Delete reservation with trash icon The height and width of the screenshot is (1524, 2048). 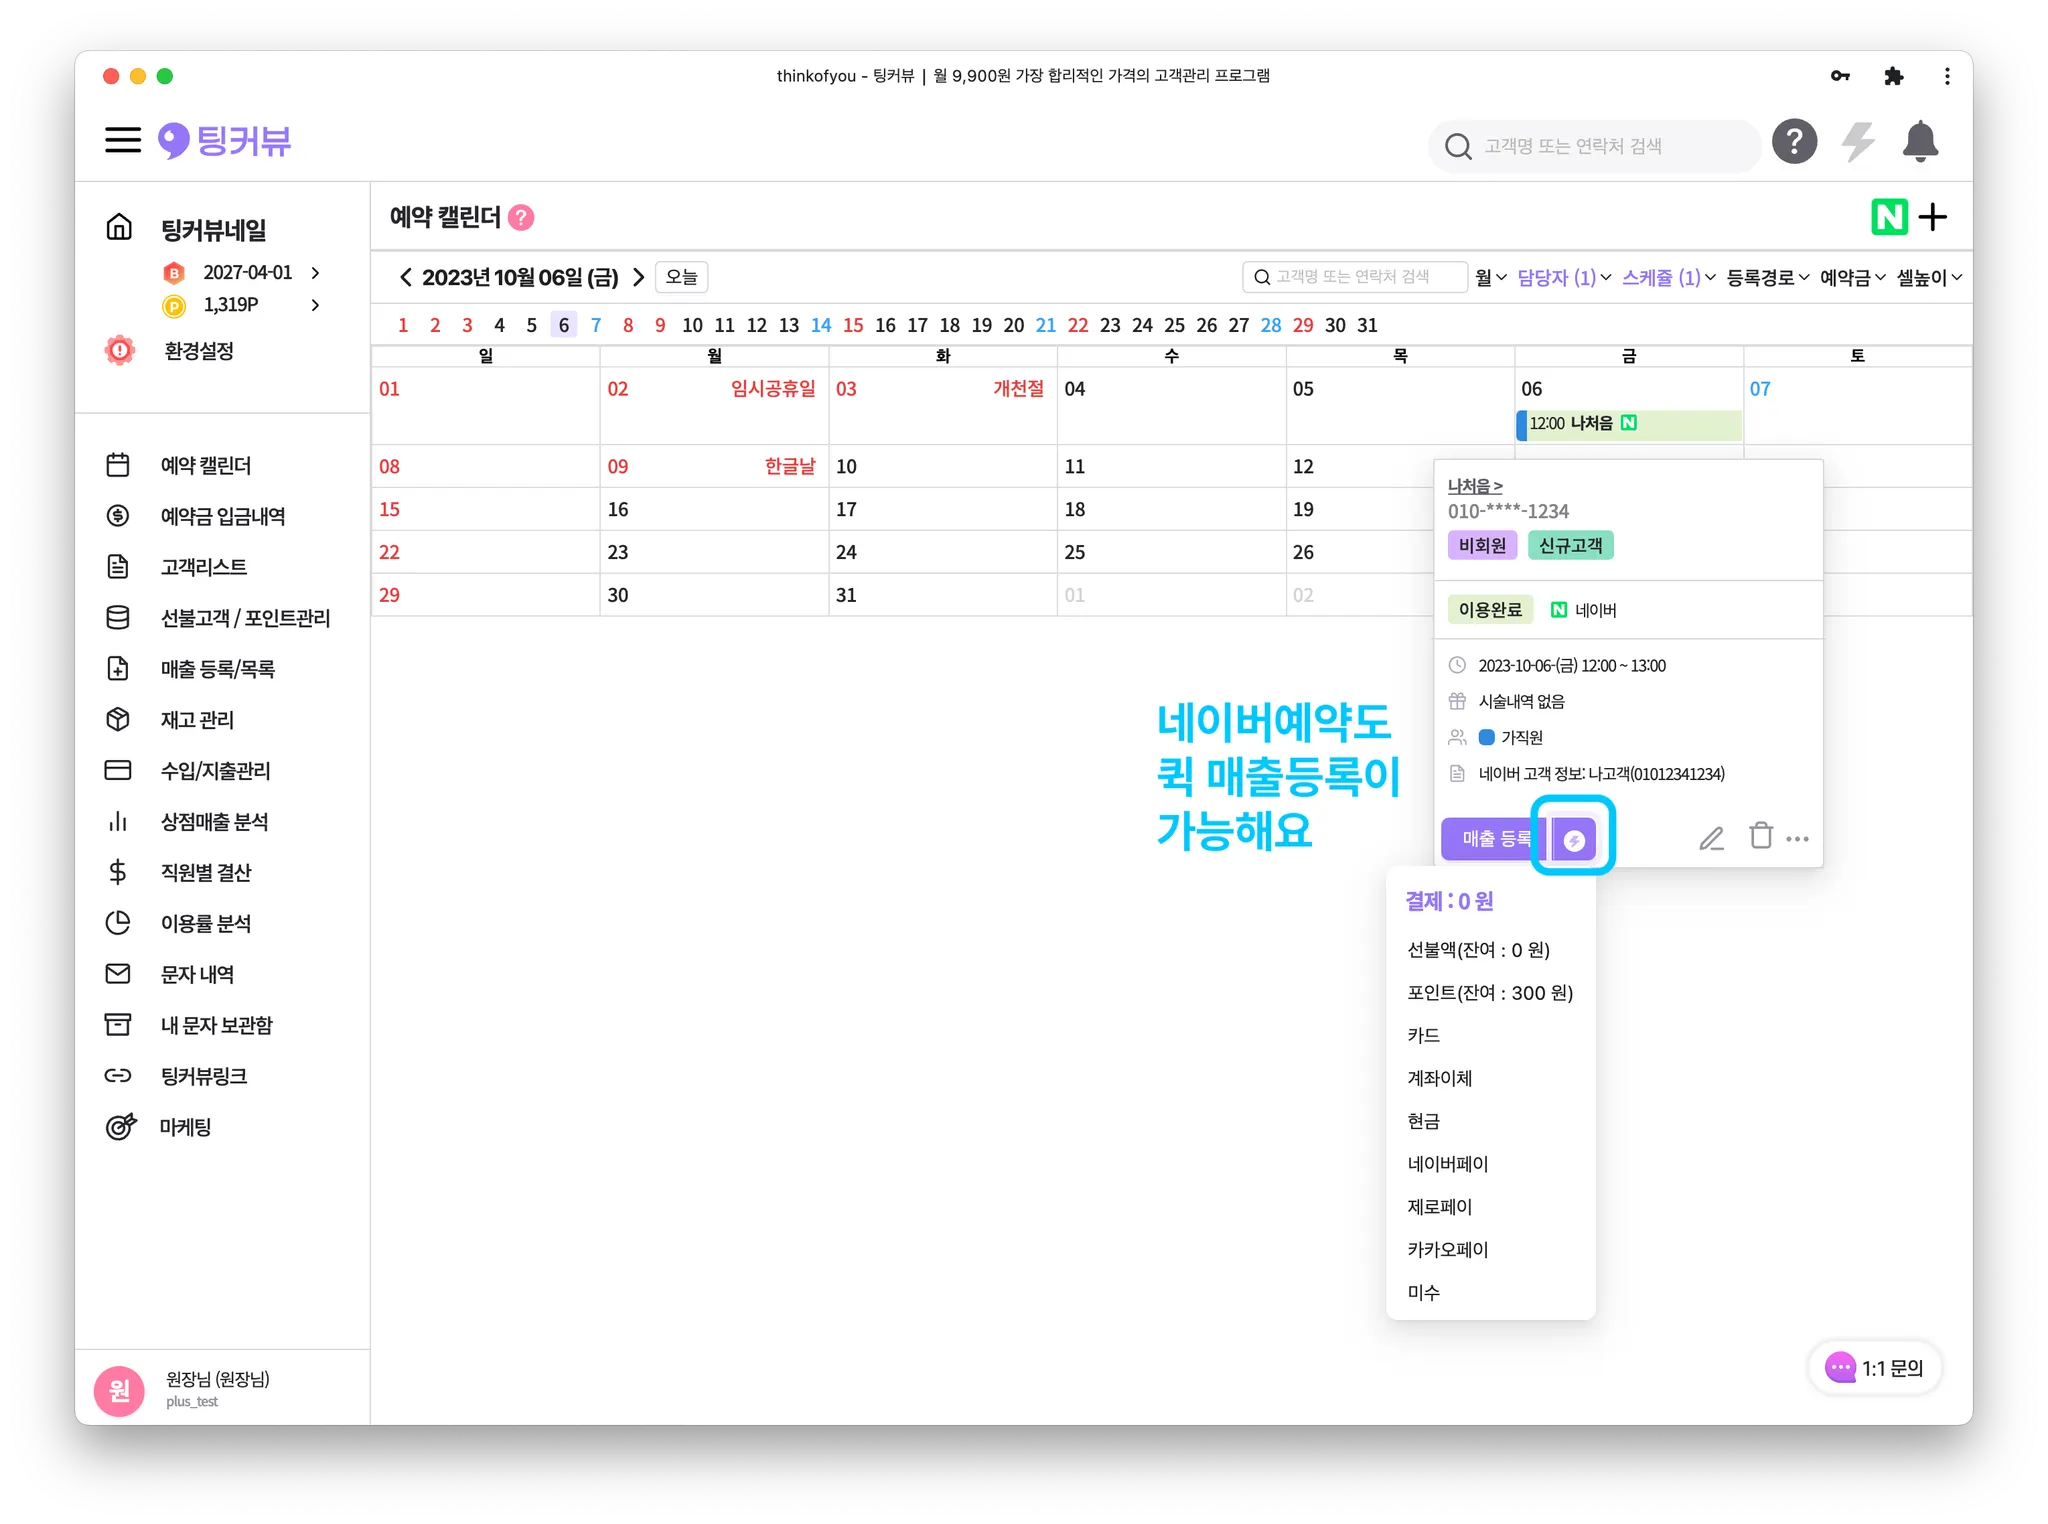click(x=1760, y=836)
